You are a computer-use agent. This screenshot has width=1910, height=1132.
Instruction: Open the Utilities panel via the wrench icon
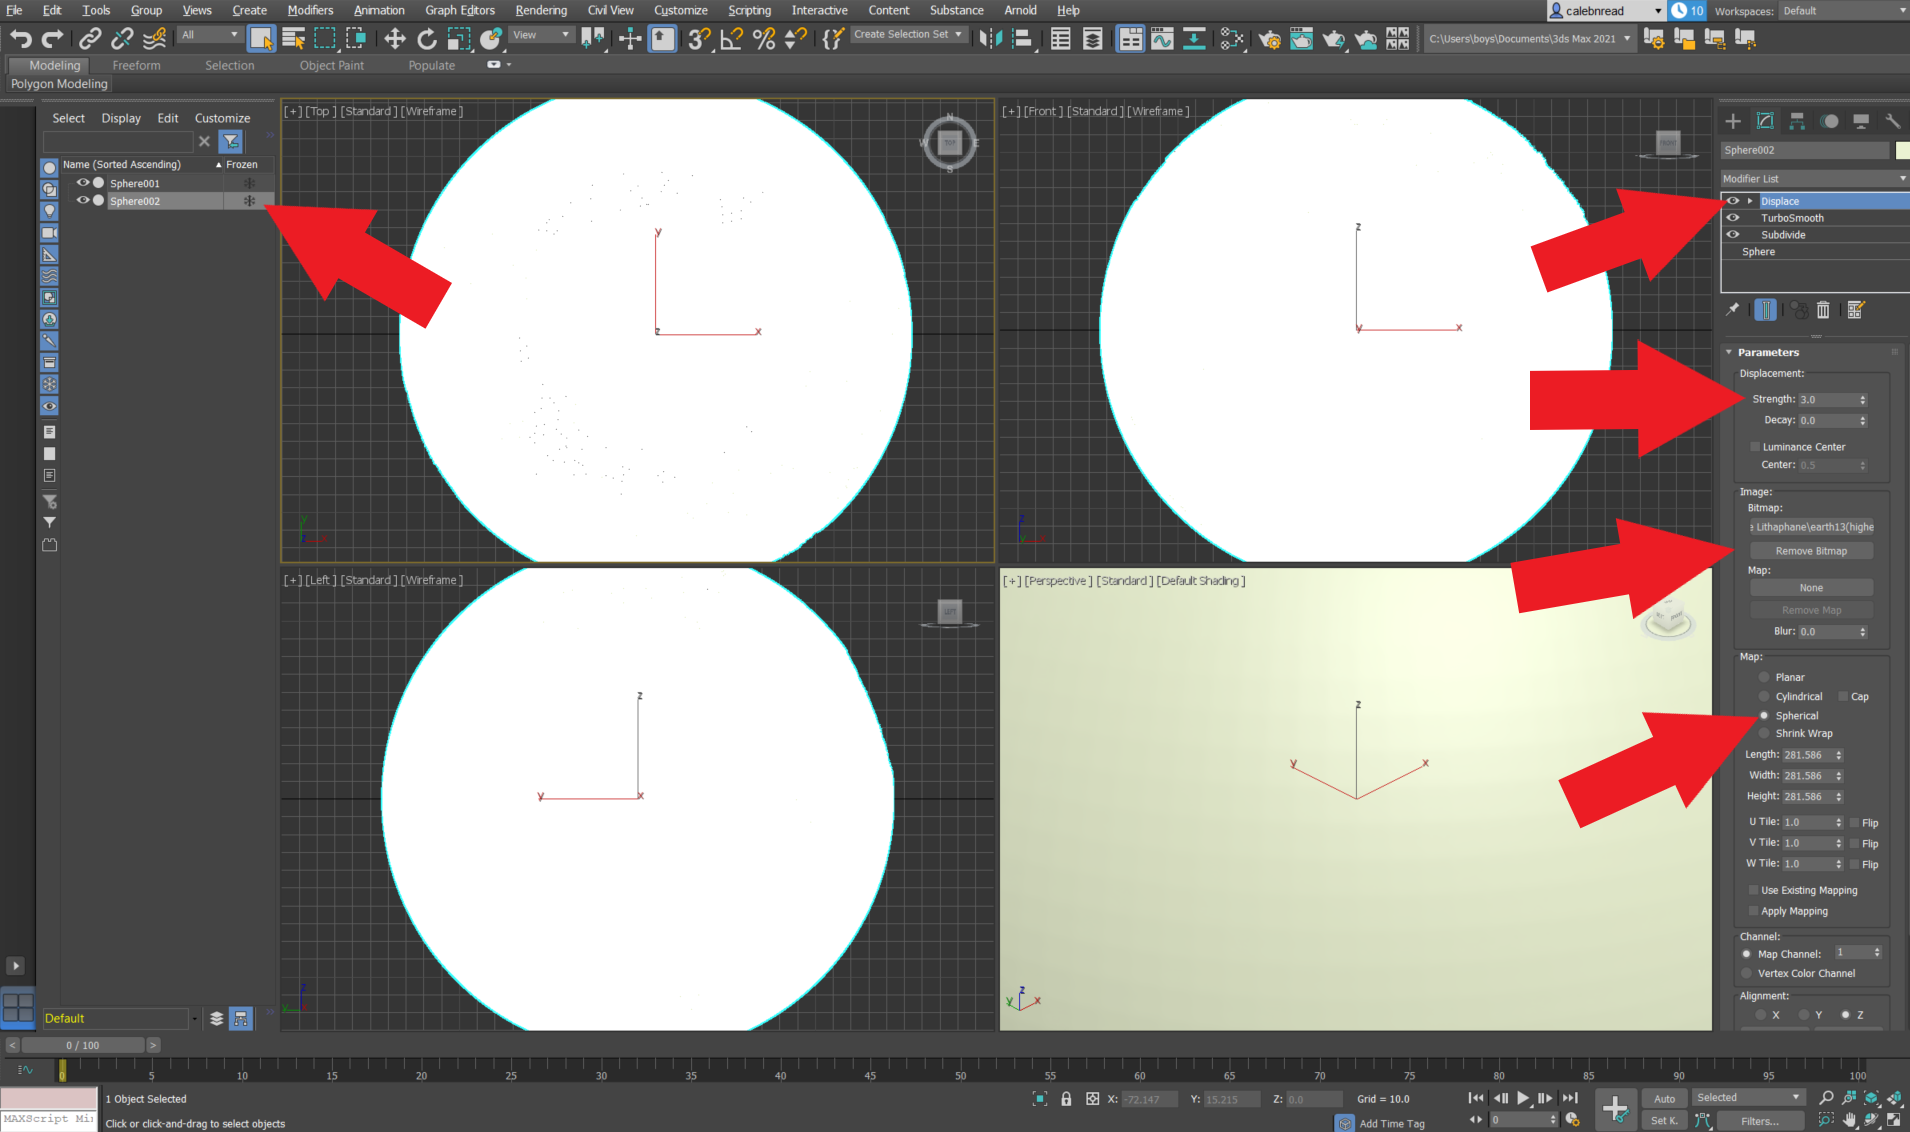1892,121
